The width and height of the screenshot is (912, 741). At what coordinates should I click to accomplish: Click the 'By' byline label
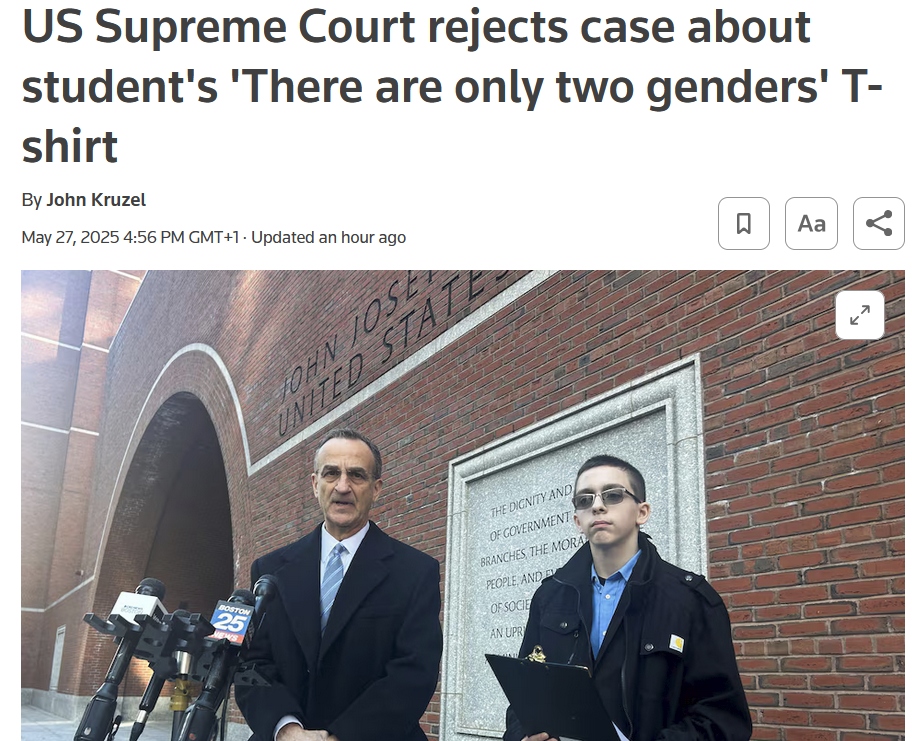click(x=31, y=200)
